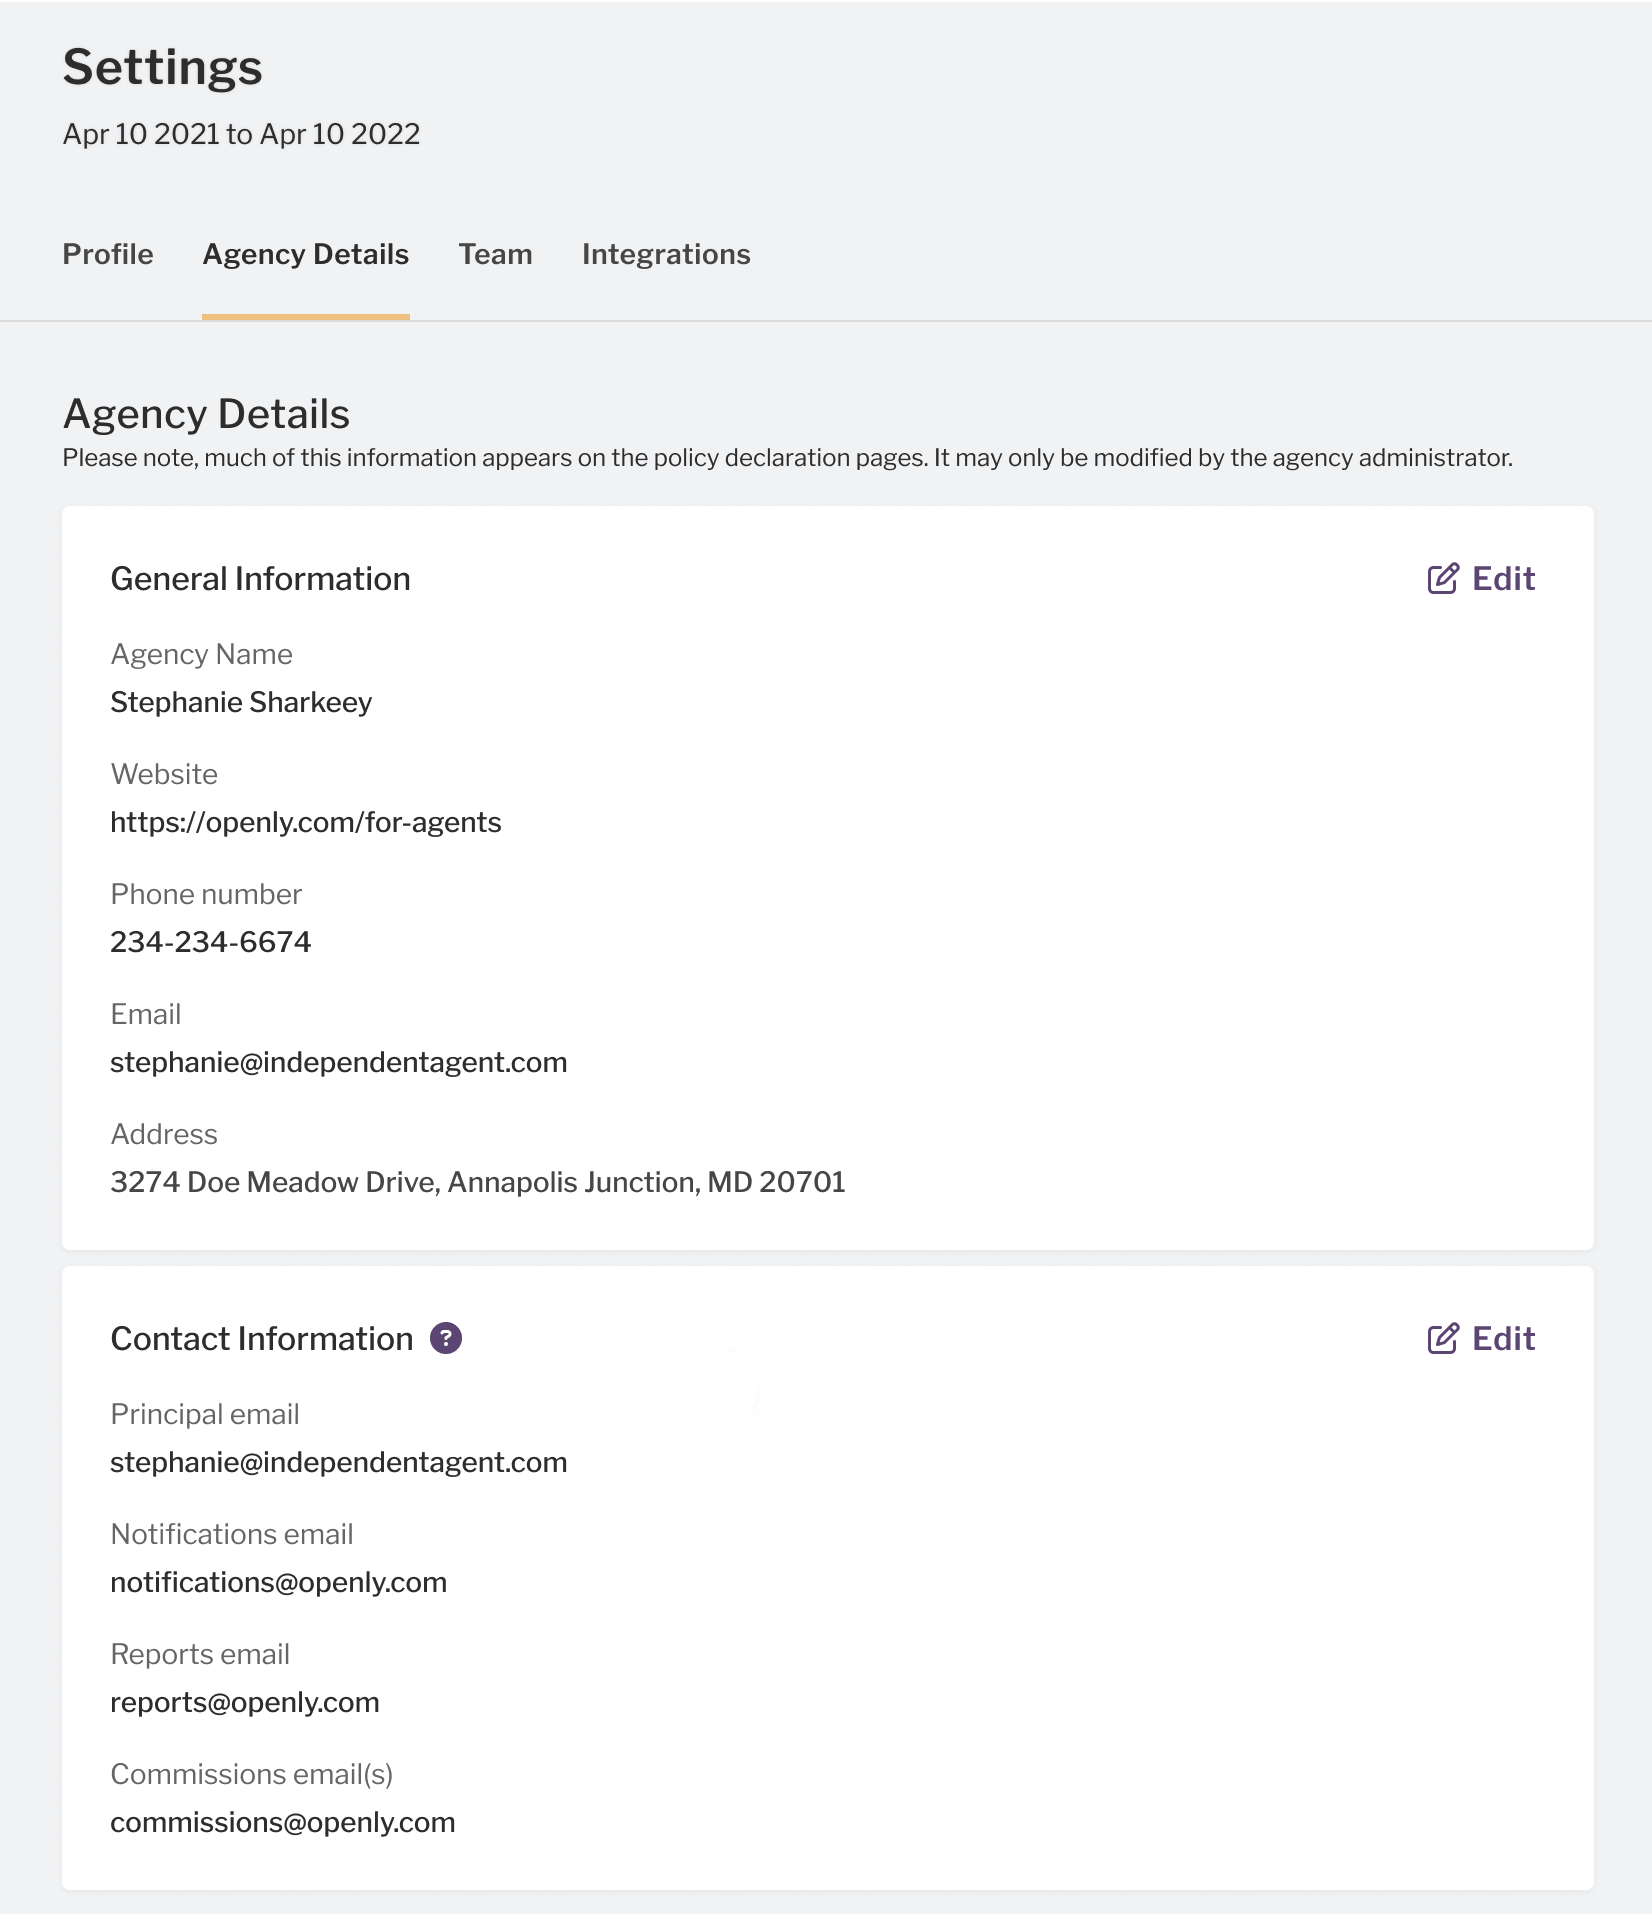1652x1914 pixels.
Task: Click the agency name Stephanie Sharkeey
Action: [x=241, y=702]
